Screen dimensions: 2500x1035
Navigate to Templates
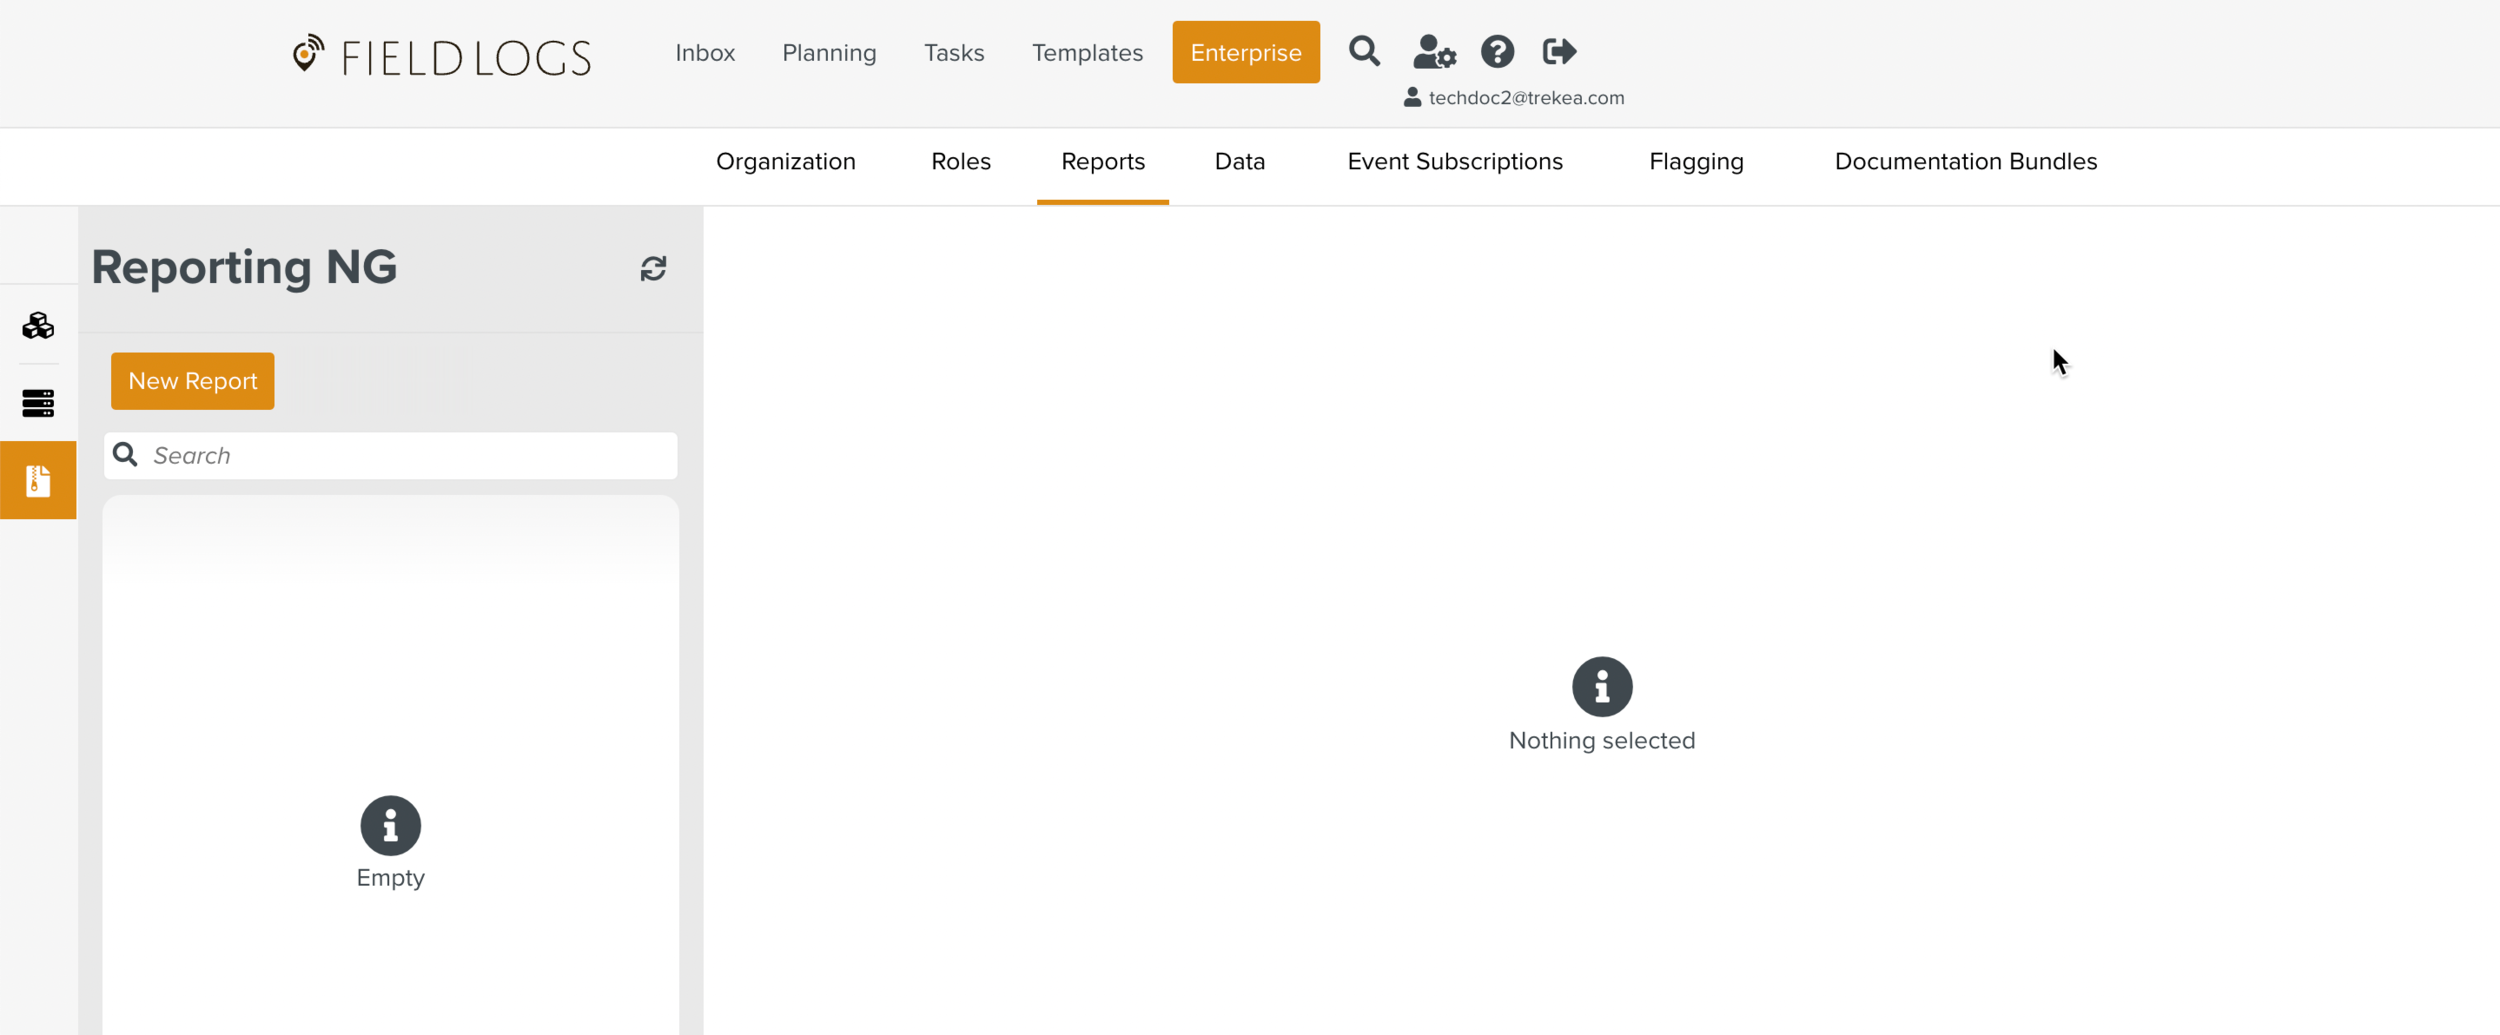tap(1087, 53)
